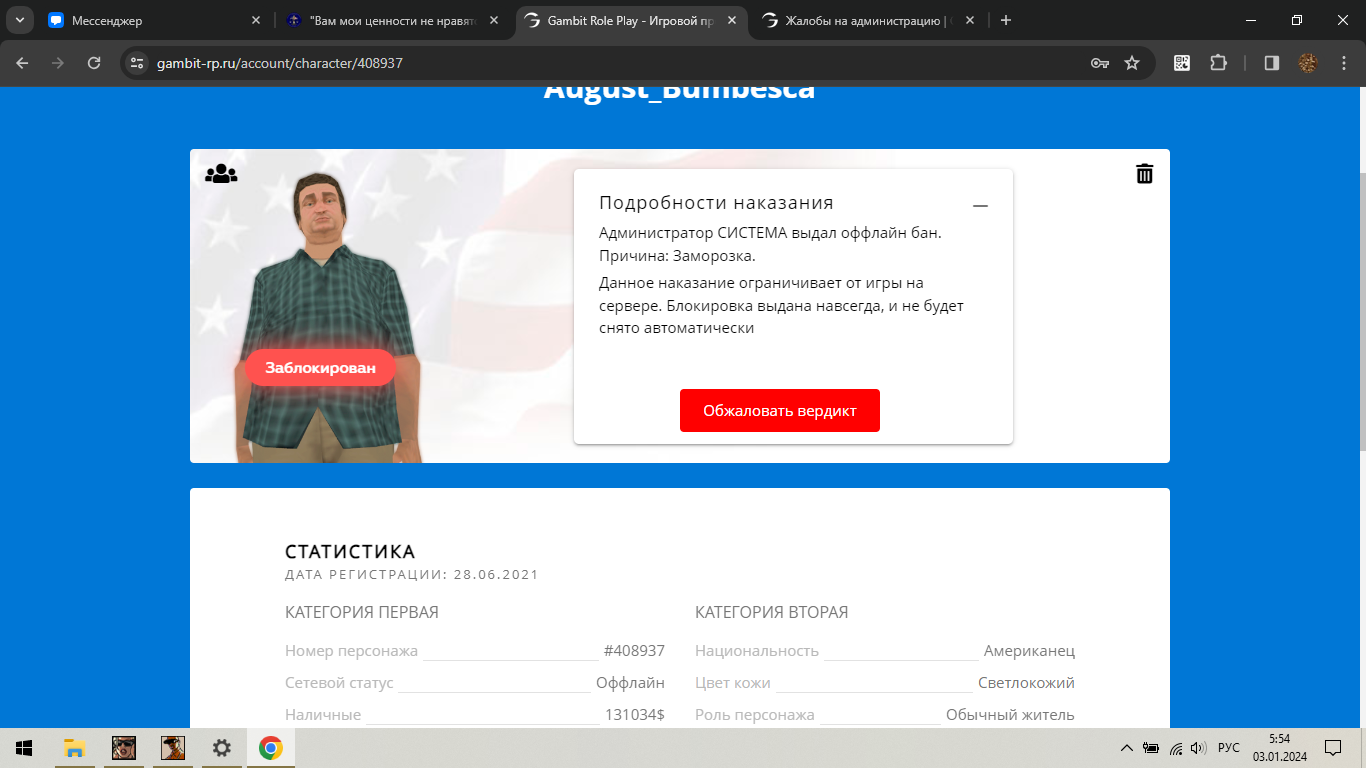The image size is (1366, 768).
Task: Reload the current page
Action: [94, 63]
